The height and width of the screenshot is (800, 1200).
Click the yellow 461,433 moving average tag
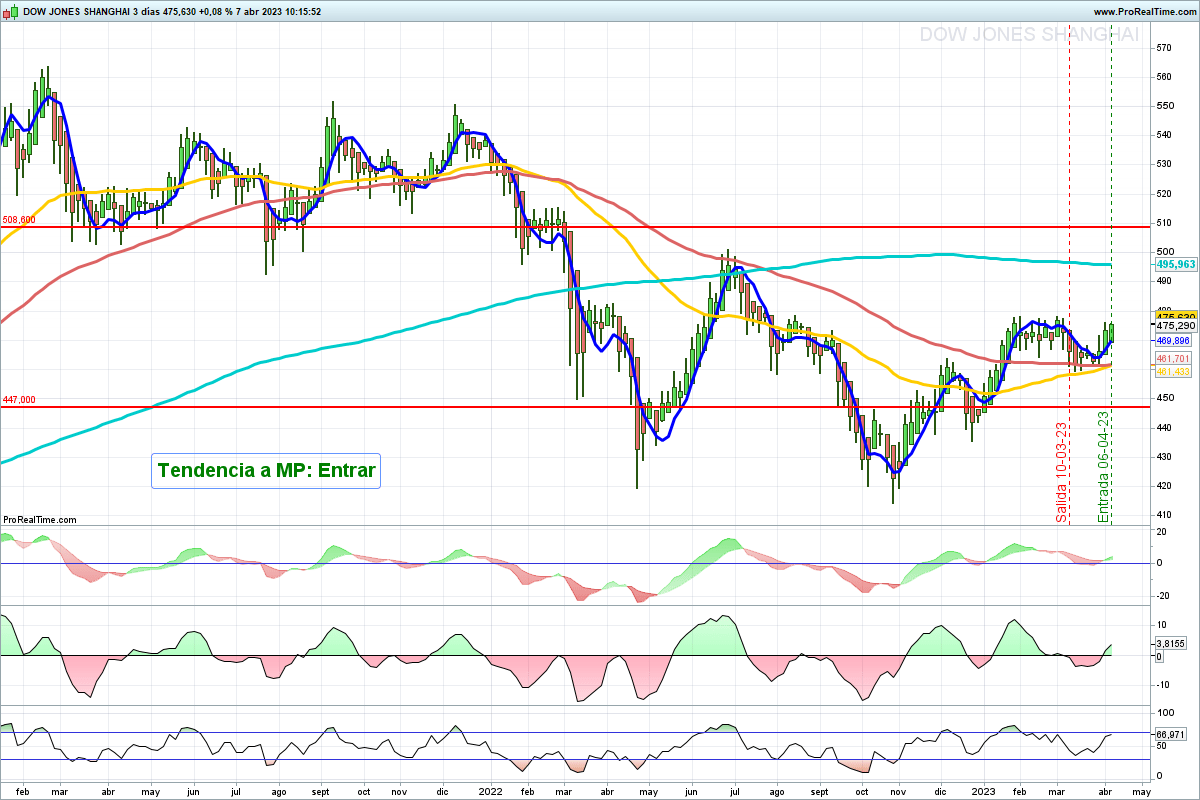[1175, 371]
